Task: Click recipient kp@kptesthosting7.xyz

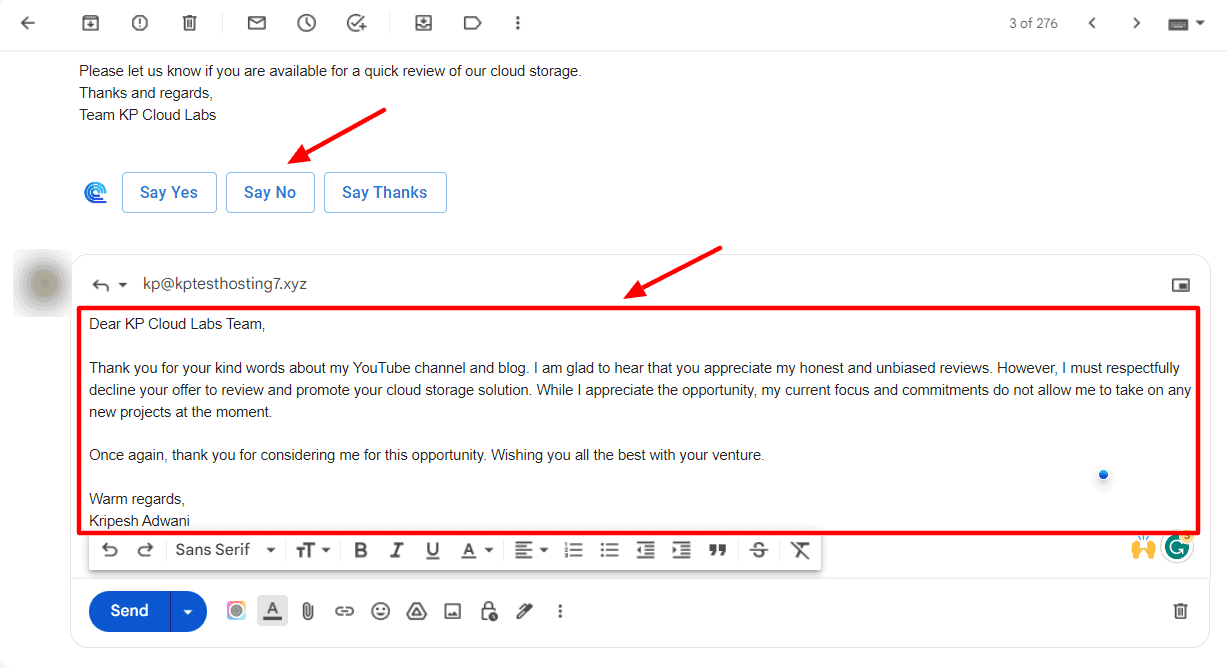Action: coord(225,284)
